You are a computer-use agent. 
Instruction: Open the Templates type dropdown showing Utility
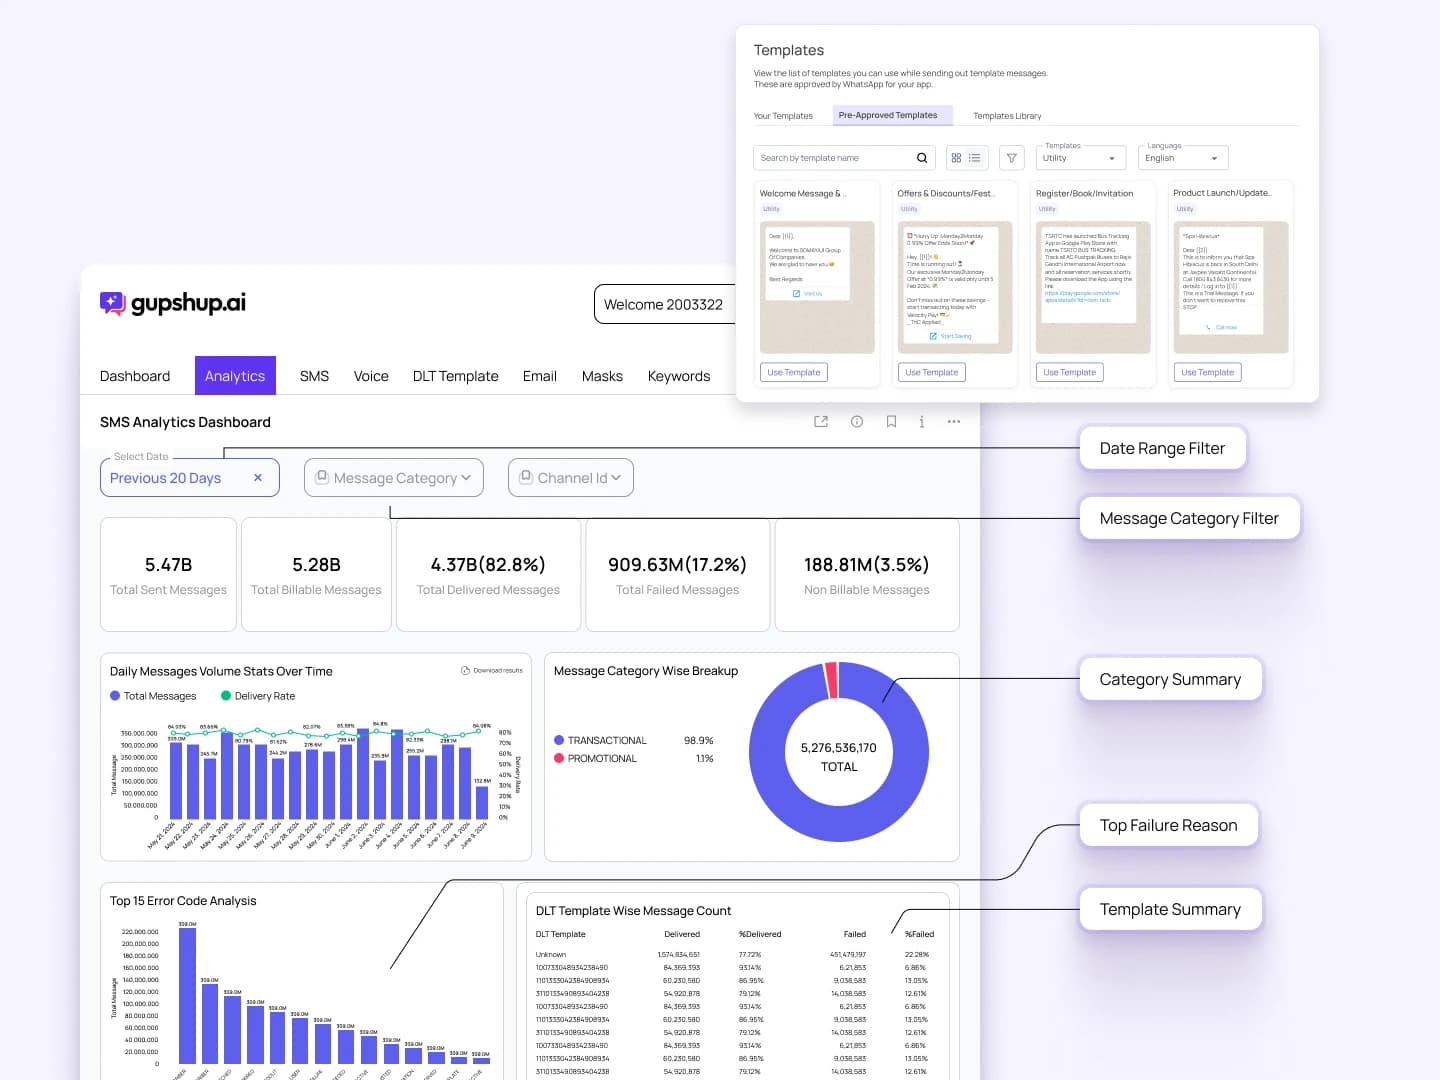click(x=1081, y=158)
